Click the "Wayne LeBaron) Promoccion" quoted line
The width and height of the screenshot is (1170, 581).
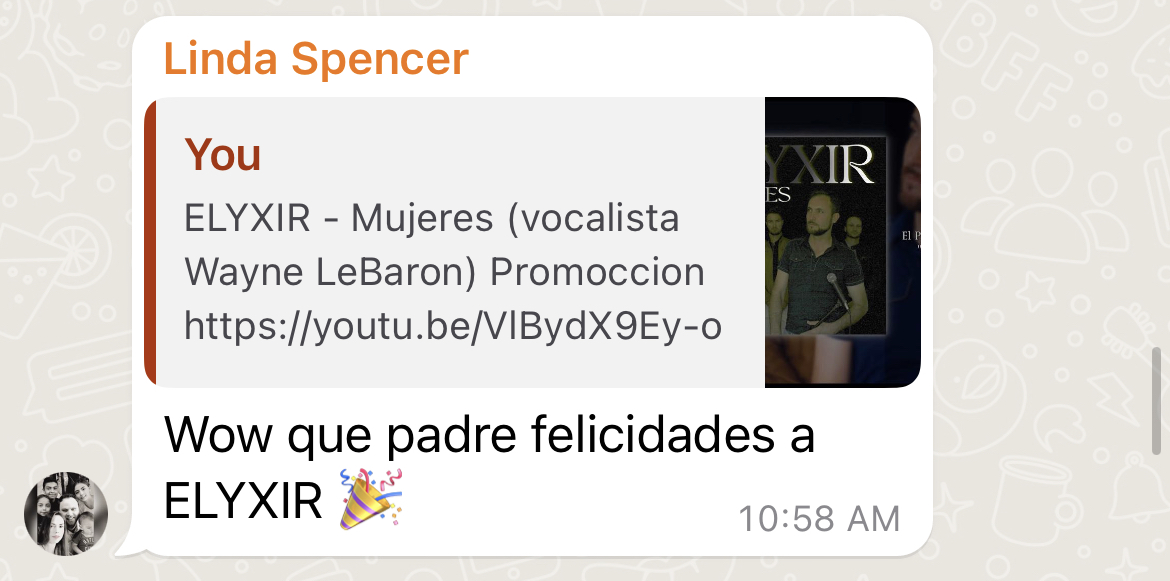[444, 272]
